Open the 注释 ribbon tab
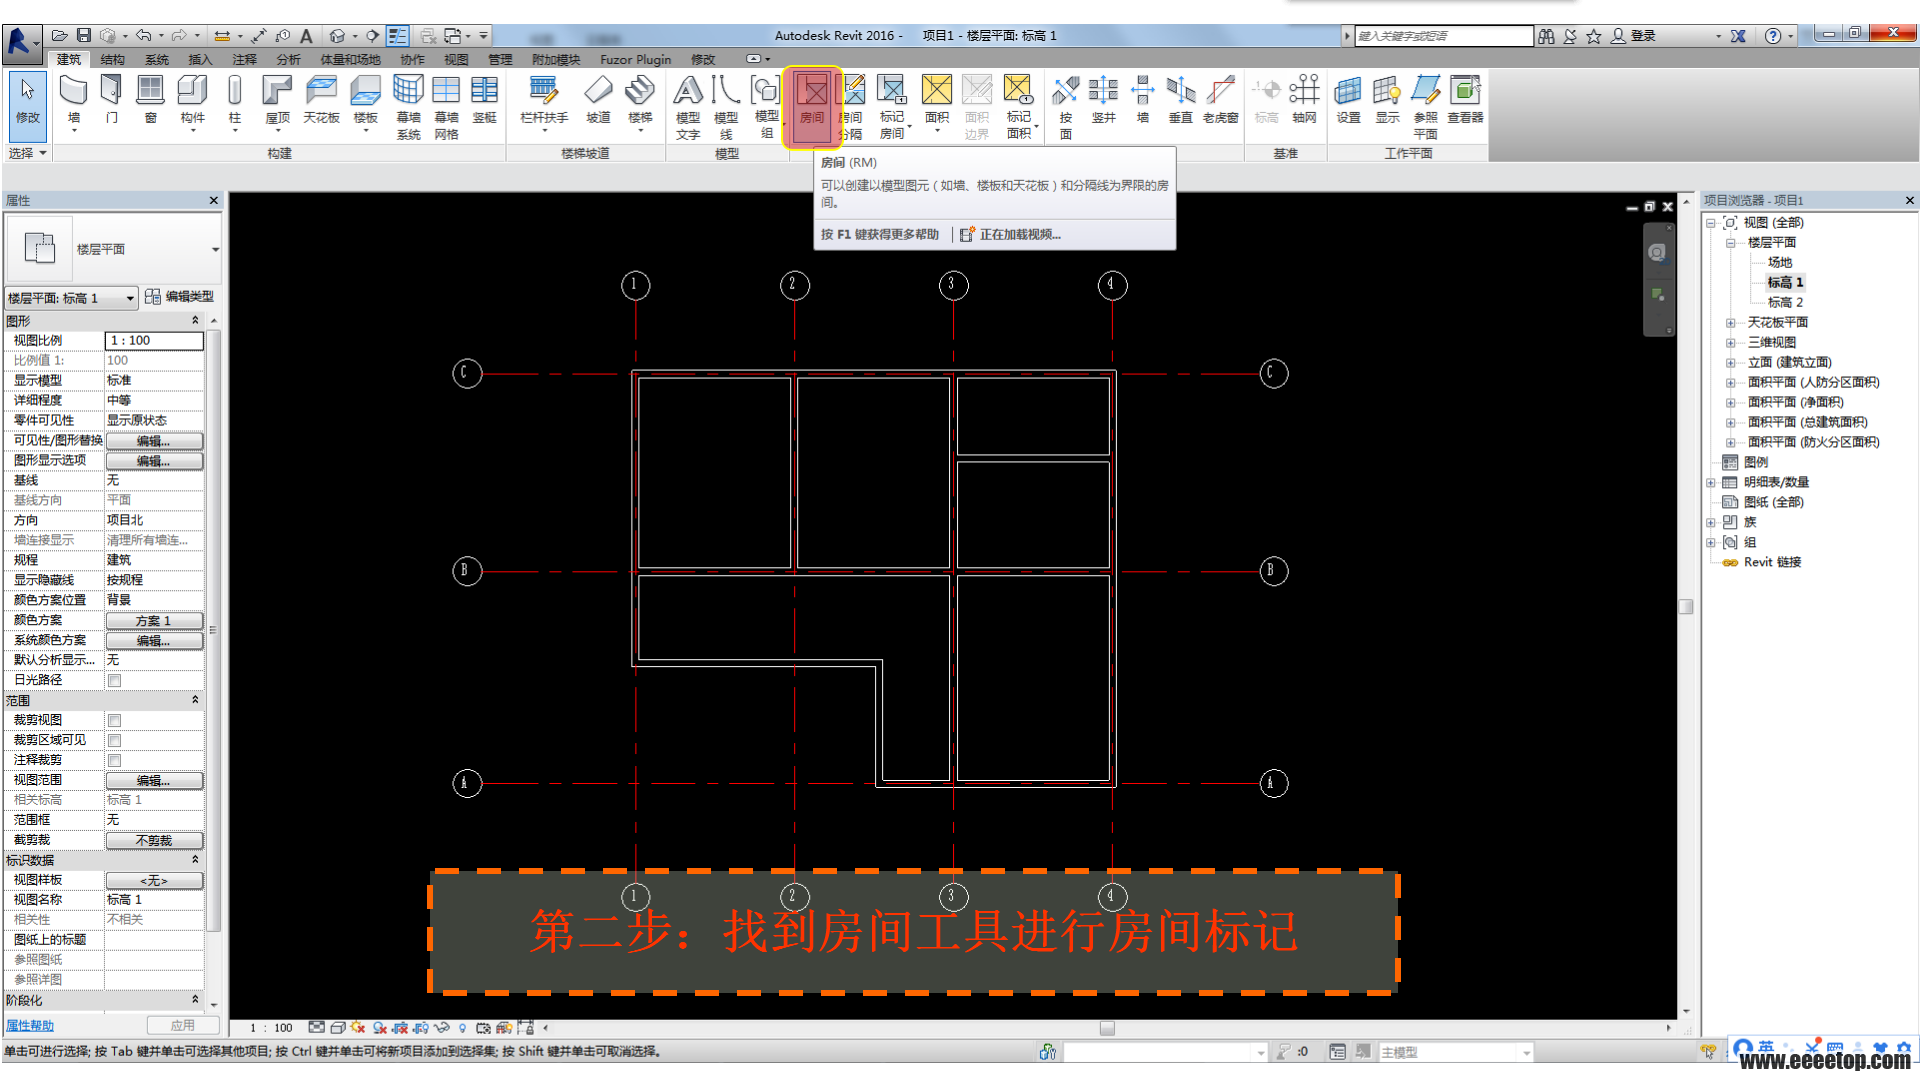Screen dimensions: 1920x1080 [245, 60]
